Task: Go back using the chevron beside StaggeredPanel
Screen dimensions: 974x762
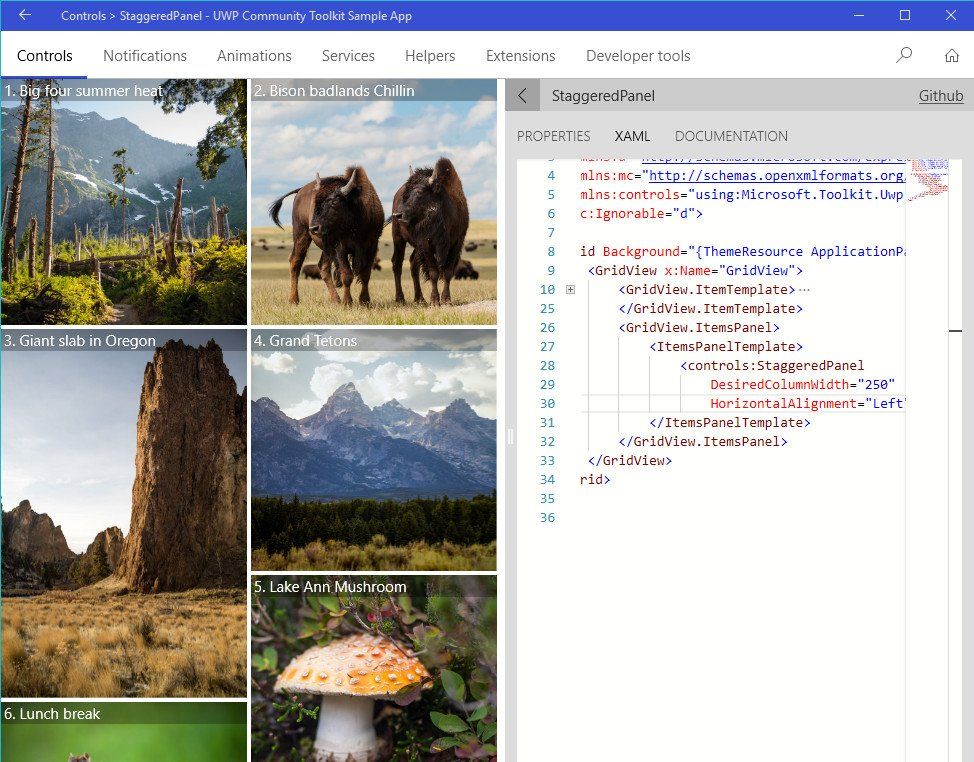Action: (521, 95)
